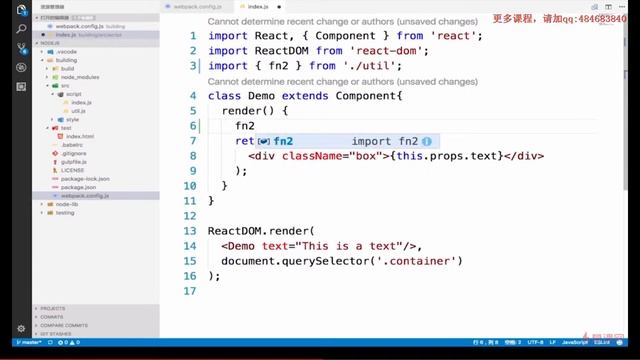Image resolution: width=640 pixels, height=360 pixels.
Task: Click the code lens text above line 1
Action: pos(342,21)
